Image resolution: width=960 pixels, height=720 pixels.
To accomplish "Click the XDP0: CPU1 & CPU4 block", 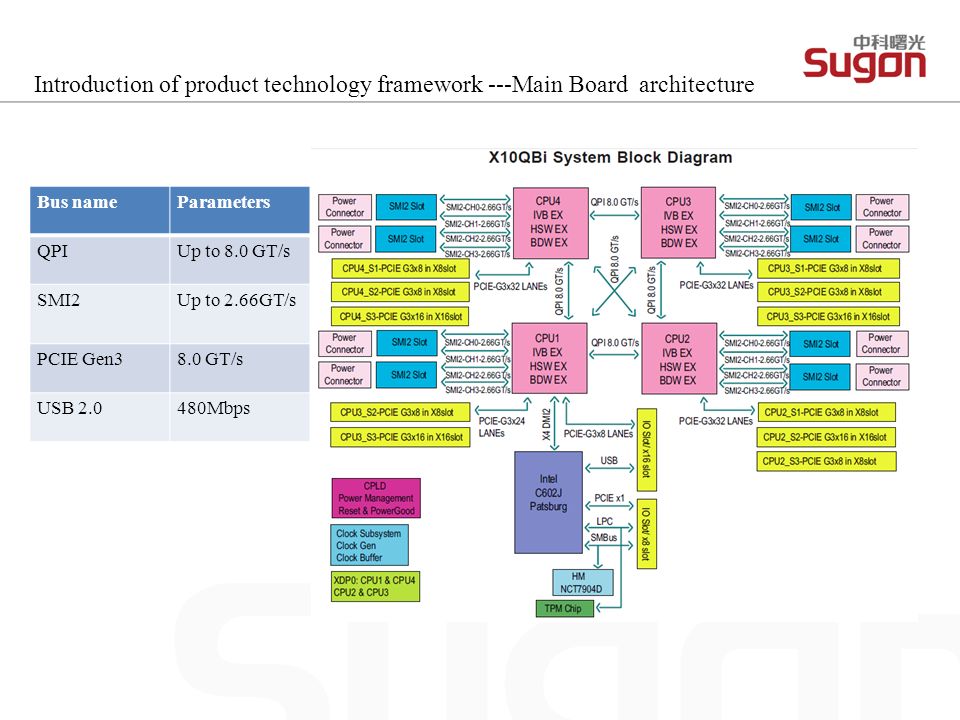I will [x=375, y=586].
